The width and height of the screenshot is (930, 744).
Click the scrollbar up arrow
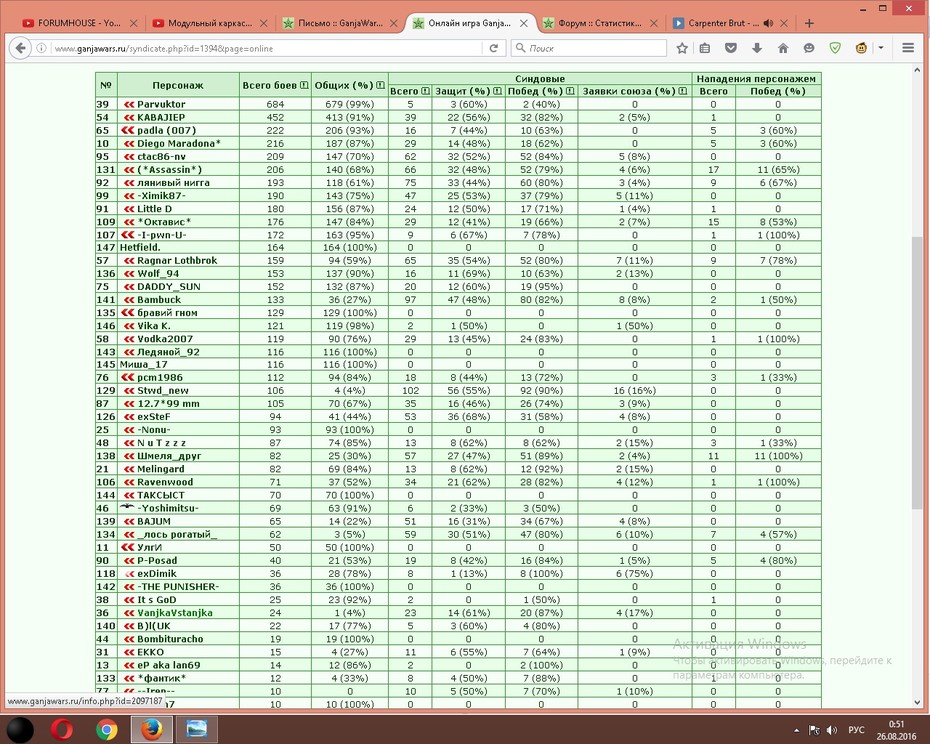pyautogui.click(x=918, y=69)
